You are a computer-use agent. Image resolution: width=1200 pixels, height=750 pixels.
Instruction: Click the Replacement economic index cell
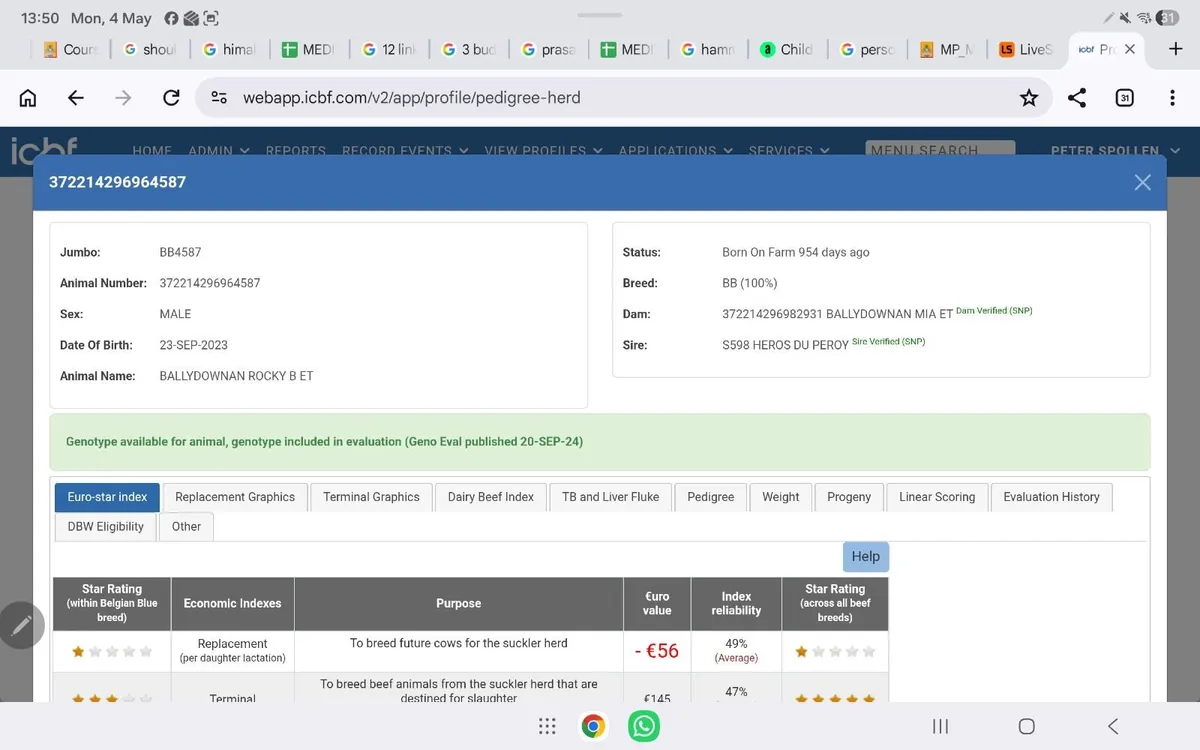click(x=233, y=651)
